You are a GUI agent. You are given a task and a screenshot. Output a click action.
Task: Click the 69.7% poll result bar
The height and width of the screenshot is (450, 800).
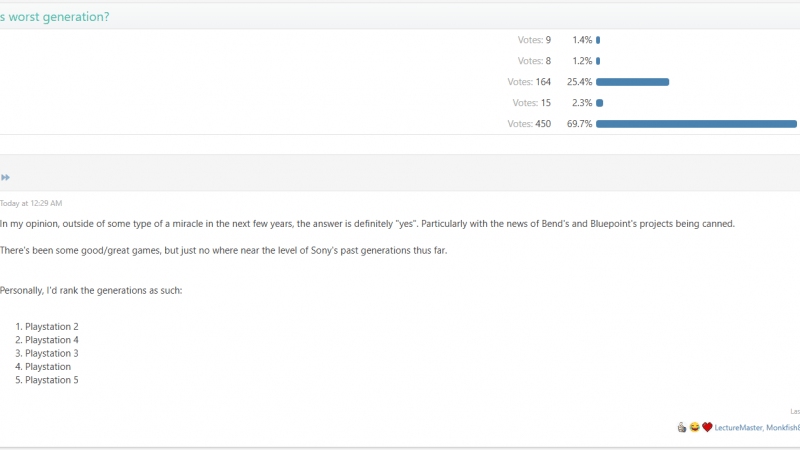(x=696, y=124)
